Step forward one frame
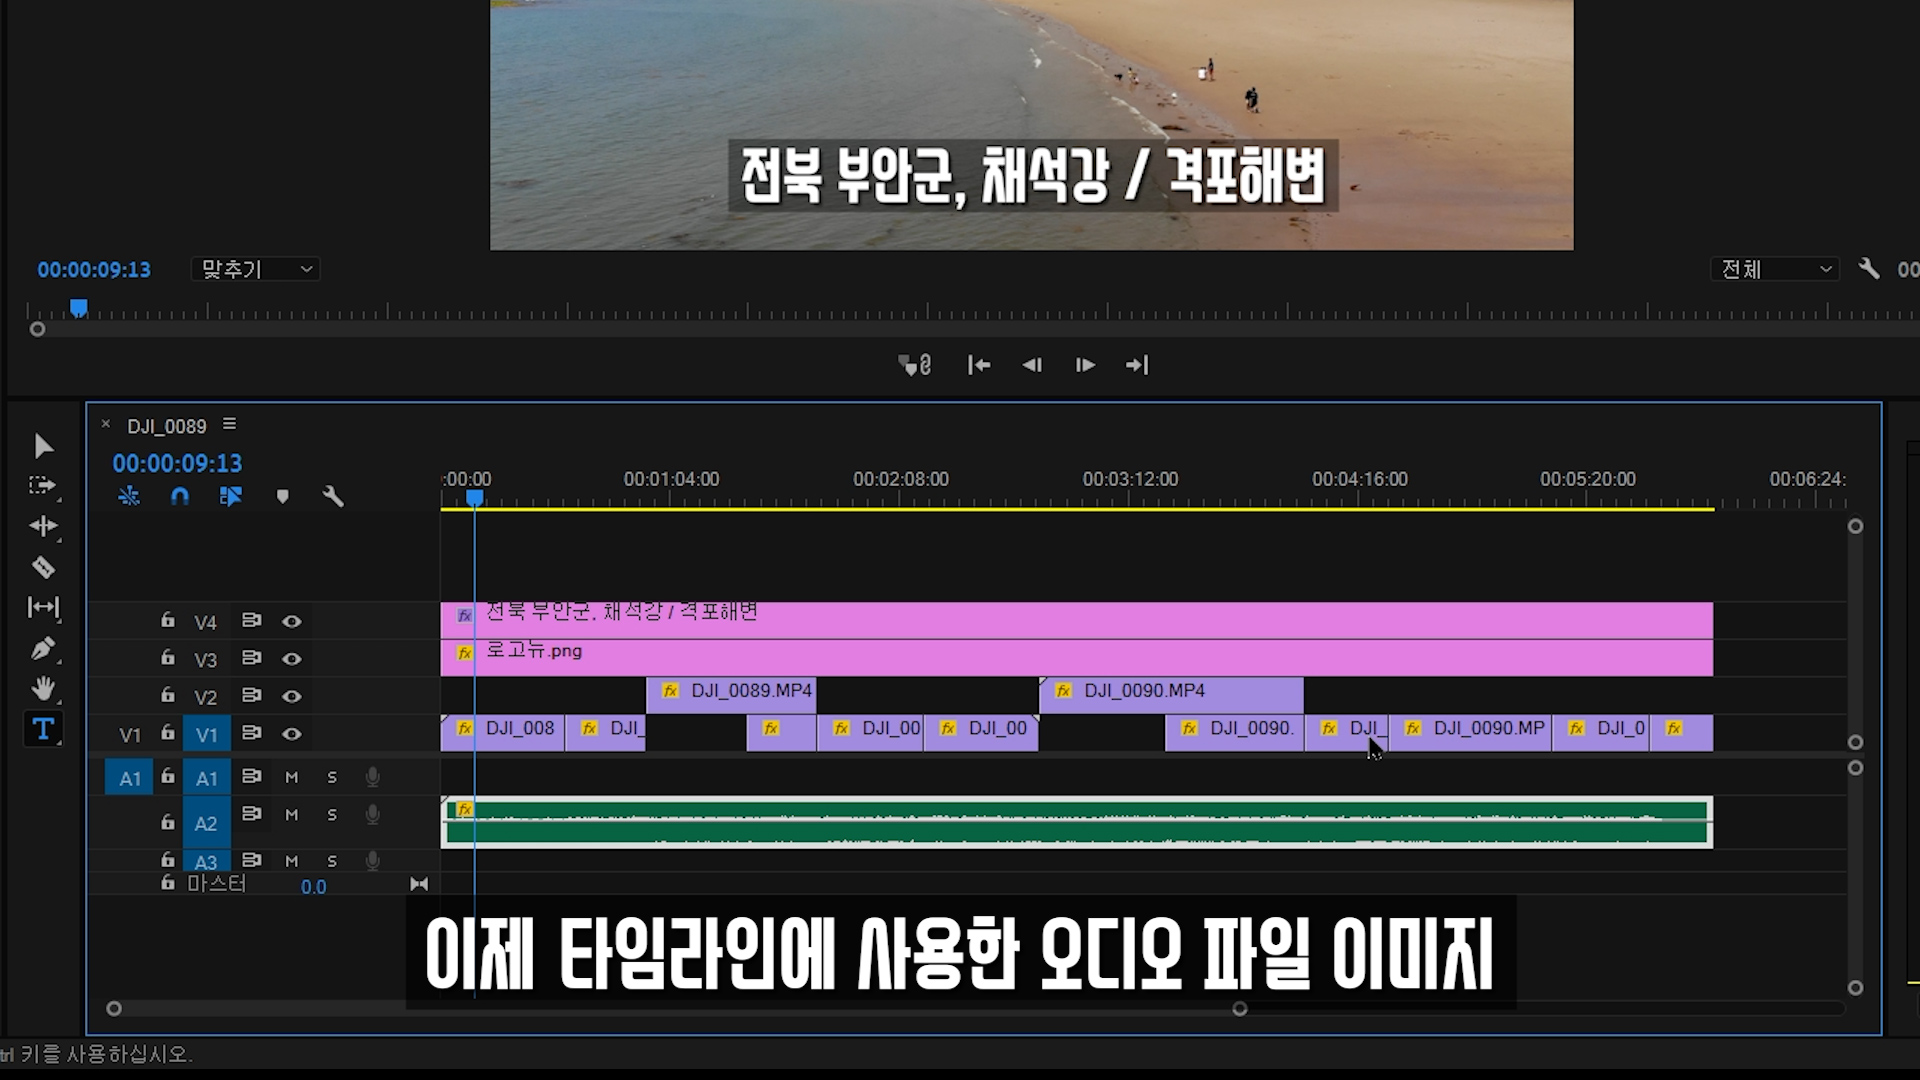1920x1080 pixels. 1085,365
